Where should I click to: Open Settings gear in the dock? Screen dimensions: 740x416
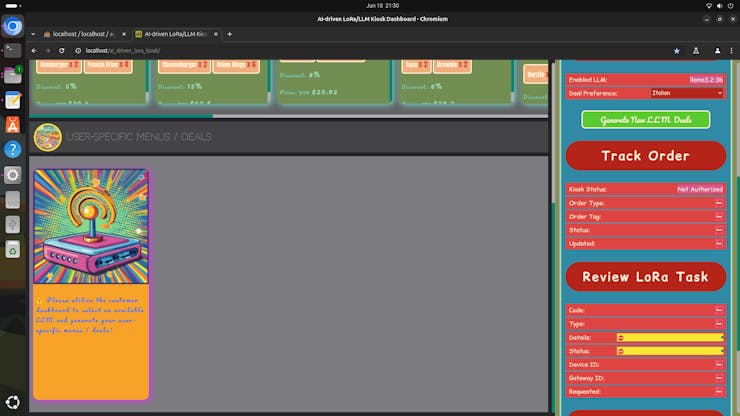(x=13, y=175)
